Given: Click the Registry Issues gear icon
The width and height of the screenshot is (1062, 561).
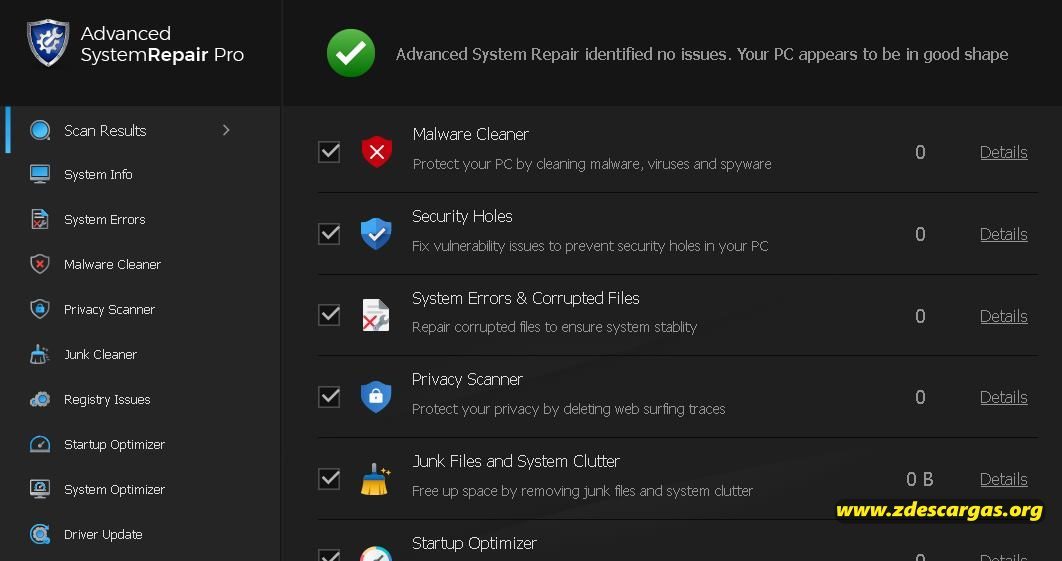Looking at the screenshot, I should 40,399.
